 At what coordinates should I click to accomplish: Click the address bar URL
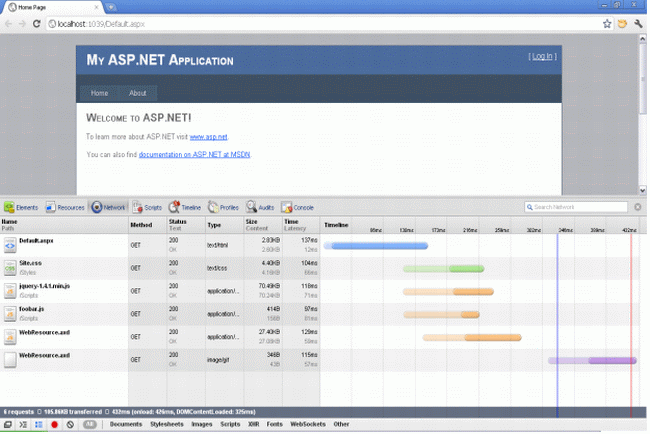click(x=101, y=24)
